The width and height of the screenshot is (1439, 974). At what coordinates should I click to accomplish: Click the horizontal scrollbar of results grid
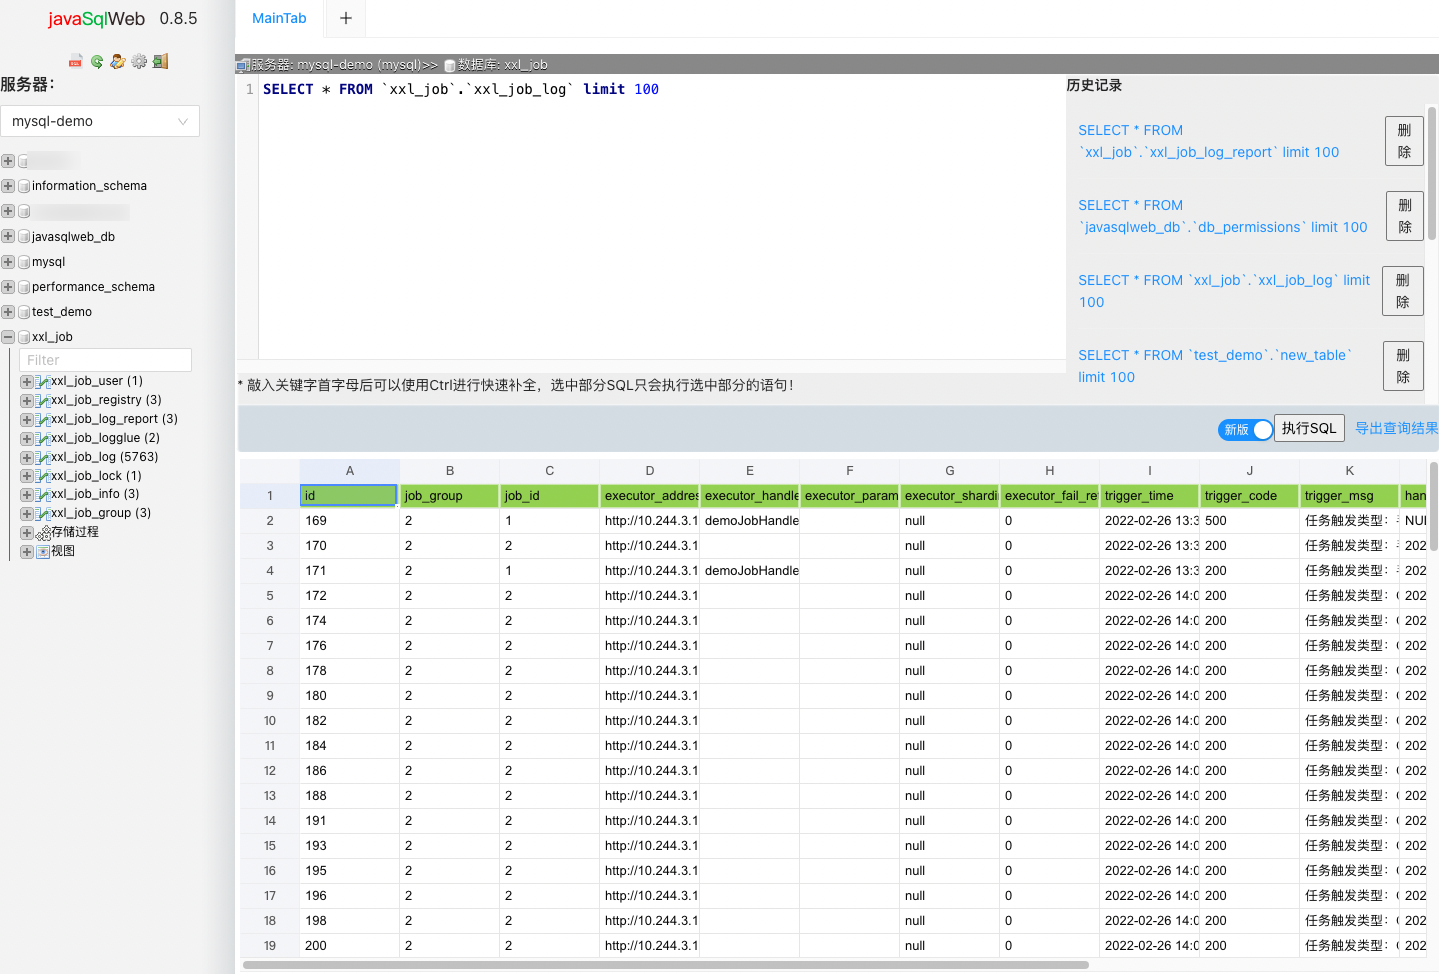(665, 965)
